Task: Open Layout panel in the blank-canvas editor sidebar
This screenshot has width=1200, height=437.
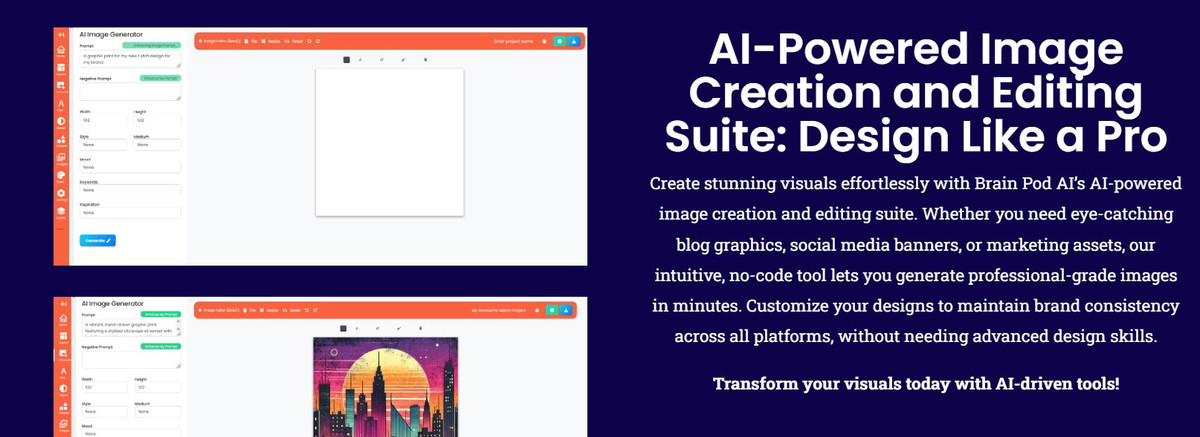Action: [x=60, y=69]
